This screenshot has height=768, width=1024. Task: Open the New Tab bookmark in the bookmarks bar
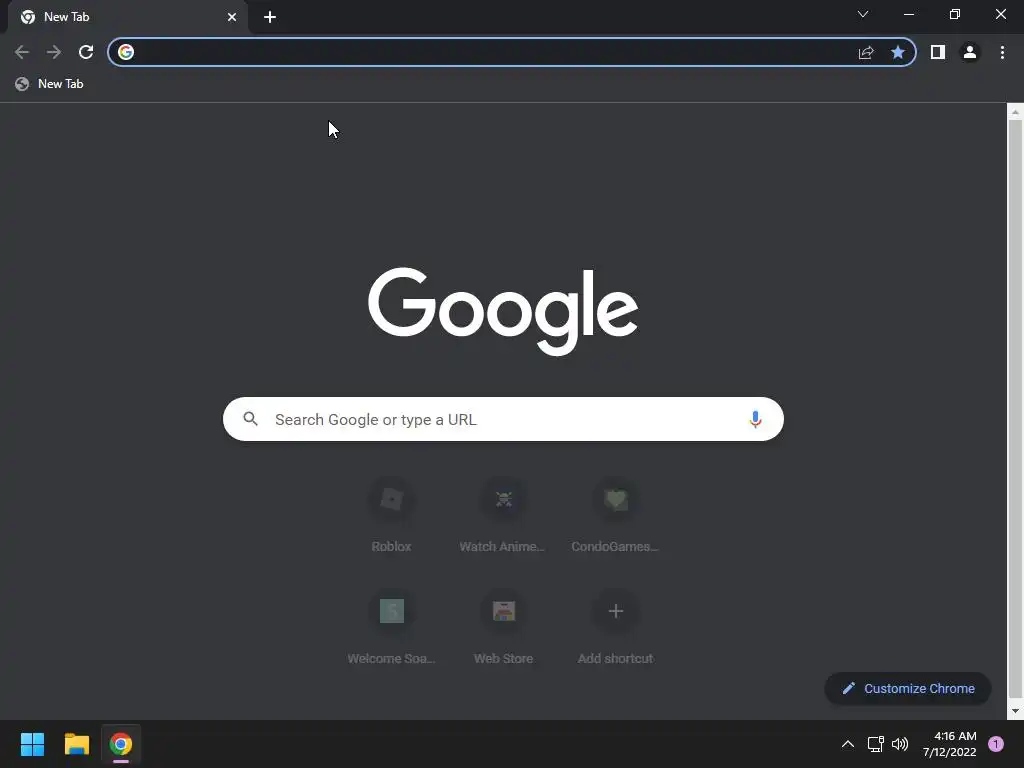pos(50,84)
